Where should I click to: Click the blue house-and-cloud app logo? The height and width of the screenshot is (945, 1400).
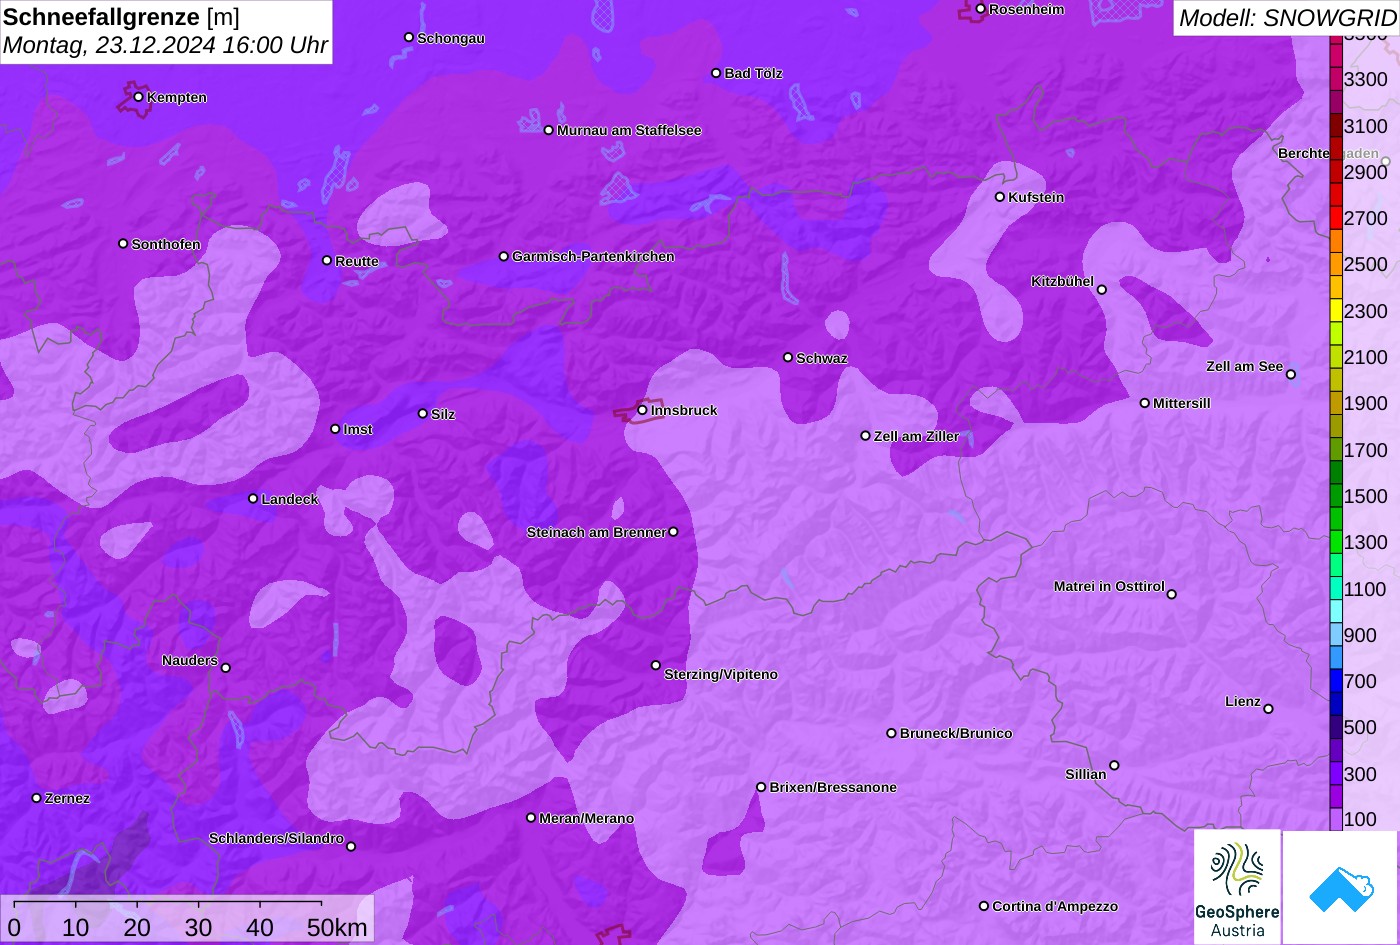(1341, 887)
